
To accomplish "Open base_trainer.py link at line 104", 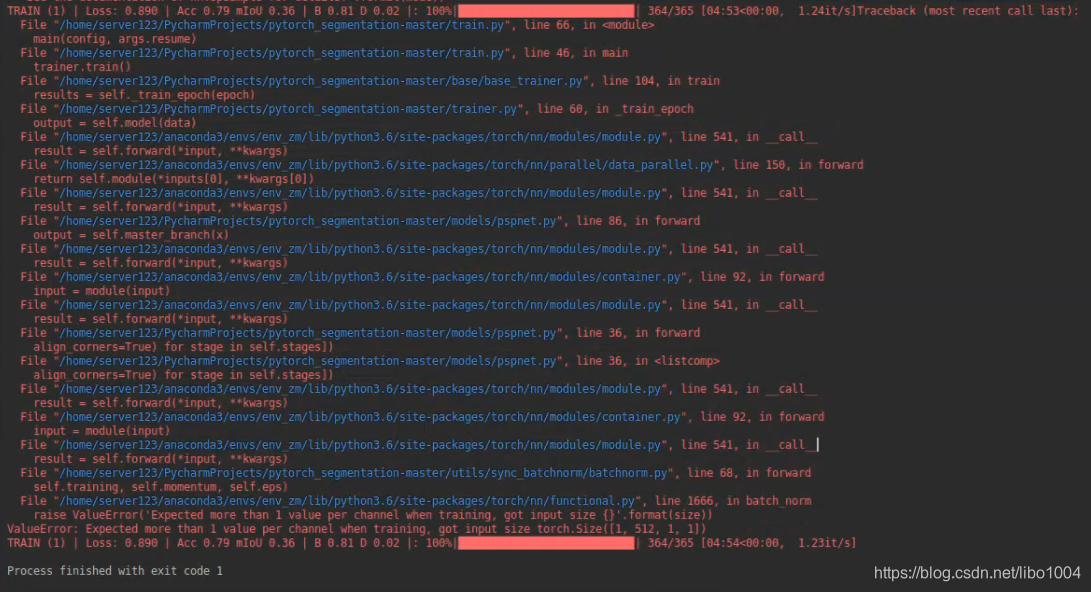I will coord(321,81).
